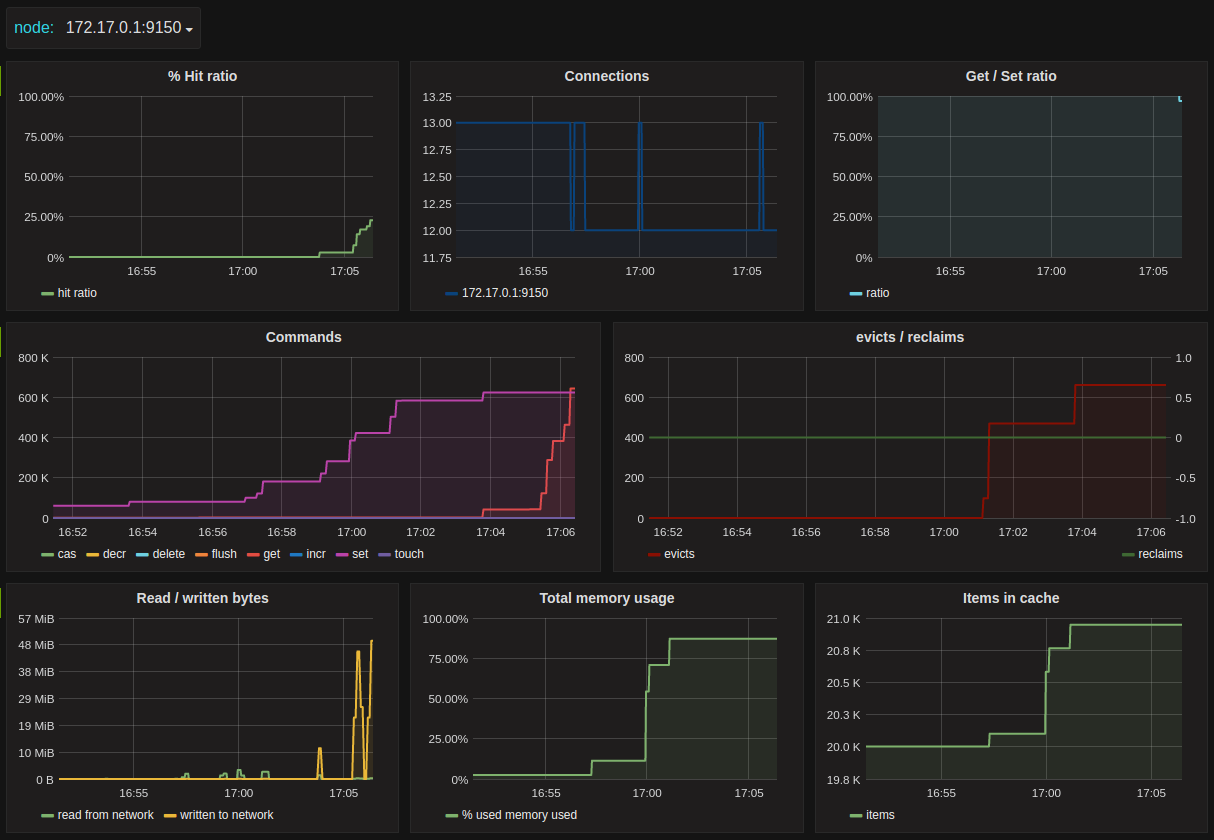1214x840 pixels.
Task: Open the 'Get / Set ratio' panel menu
Action: (1011, 76)
